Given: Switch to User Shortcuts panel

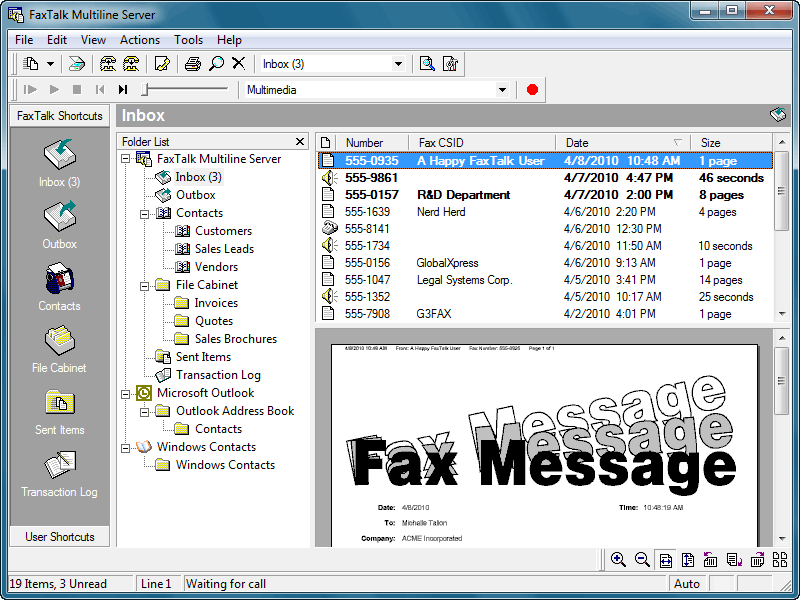Looking at the screenshot, I should pyautogui.click(x=58, y=536).
